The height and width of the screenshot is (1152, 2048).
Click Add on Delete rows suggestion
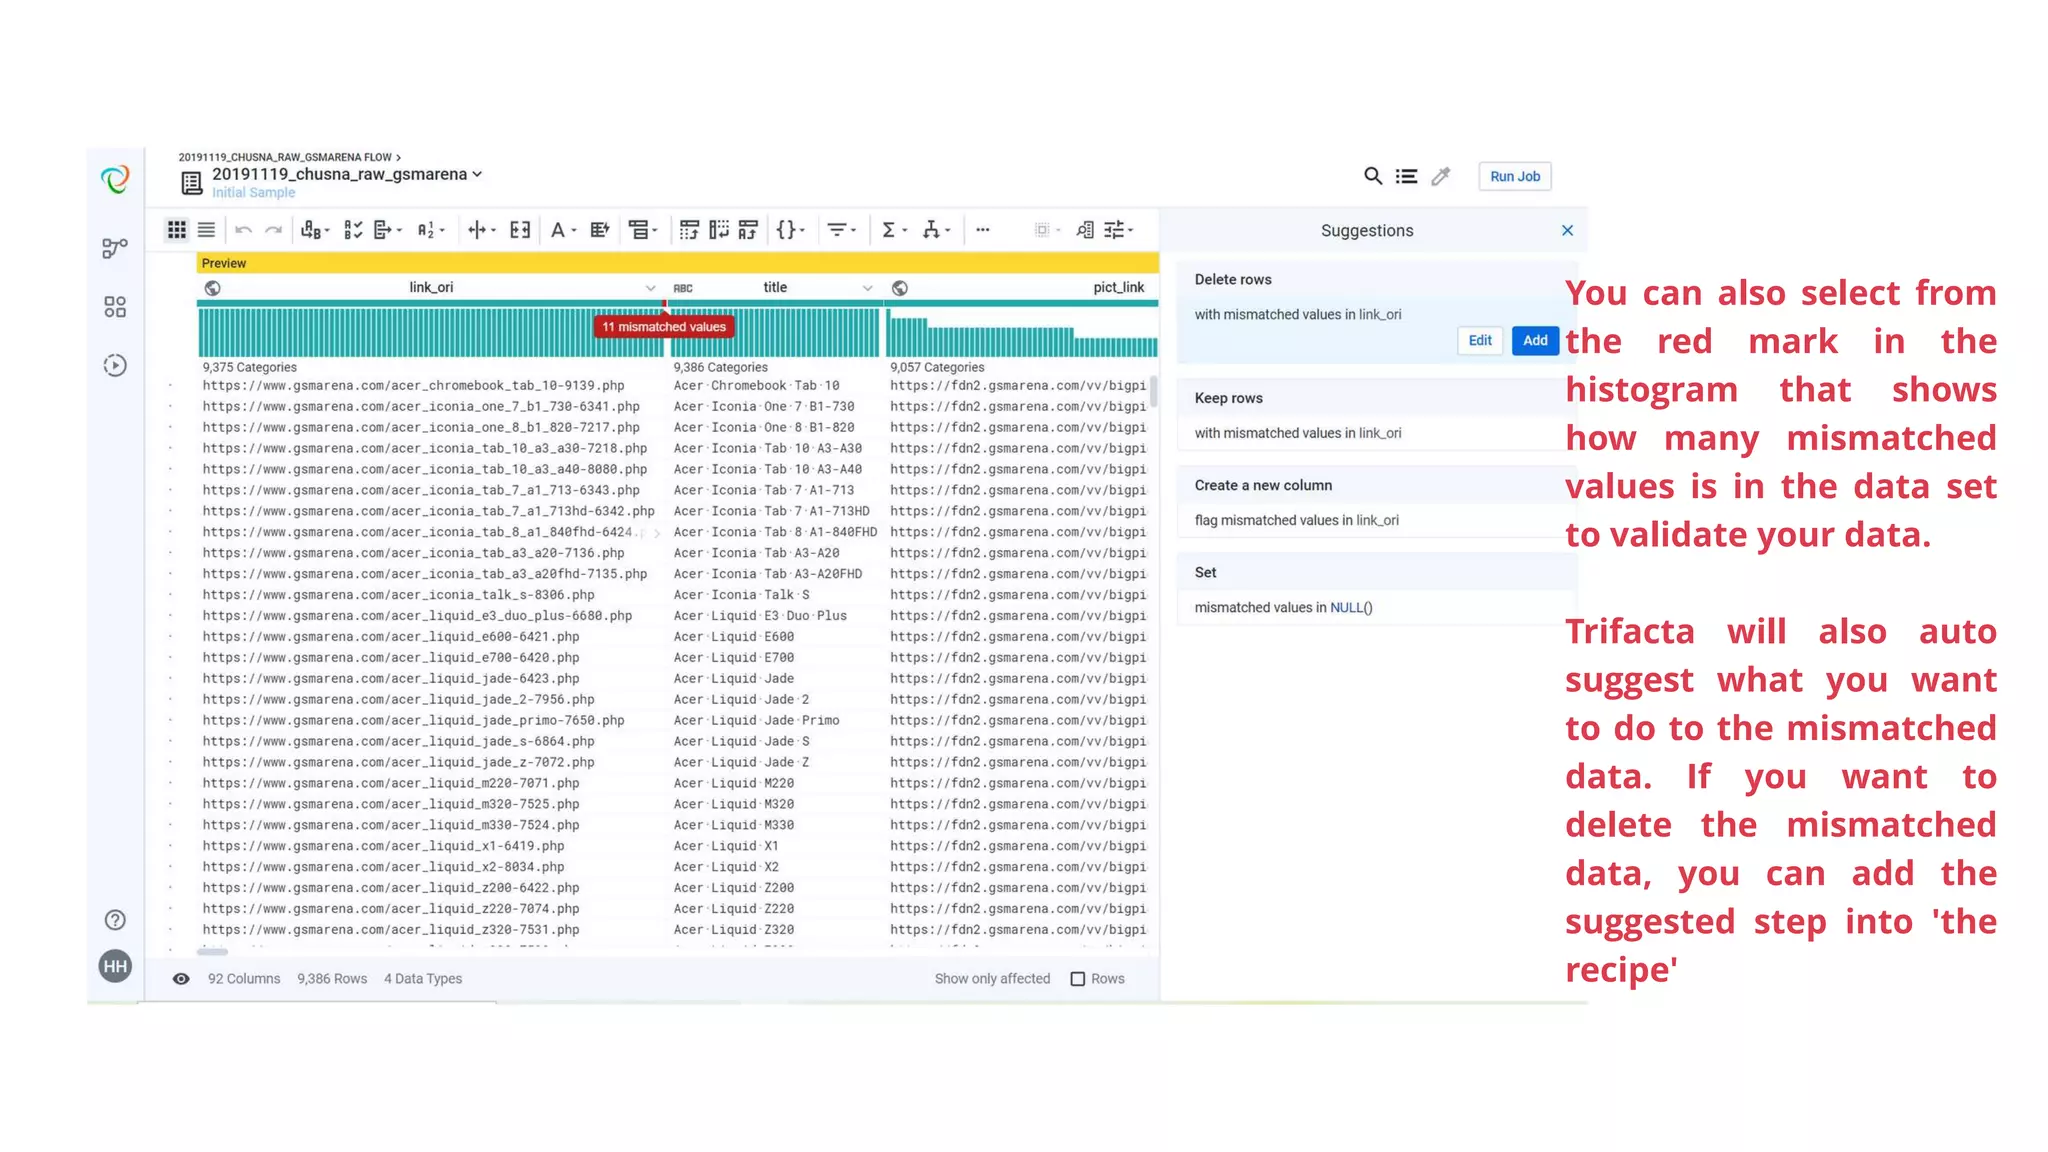coord(1535,341)
